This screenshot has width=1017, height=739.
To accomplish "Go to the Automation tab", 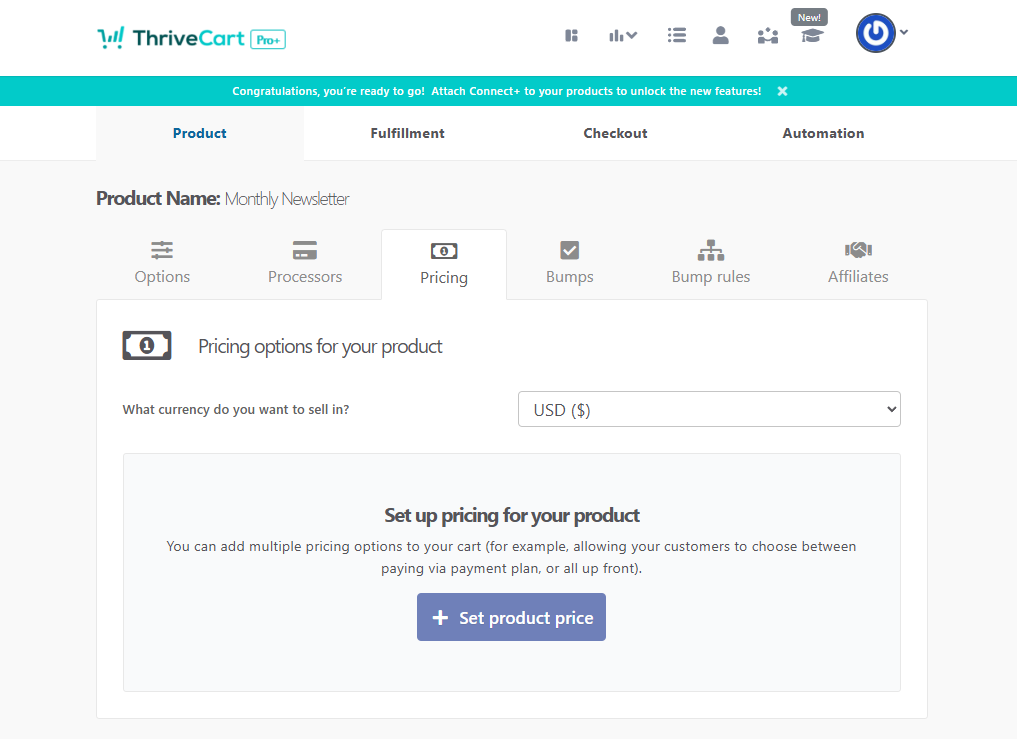I will [x=823, y=133].
